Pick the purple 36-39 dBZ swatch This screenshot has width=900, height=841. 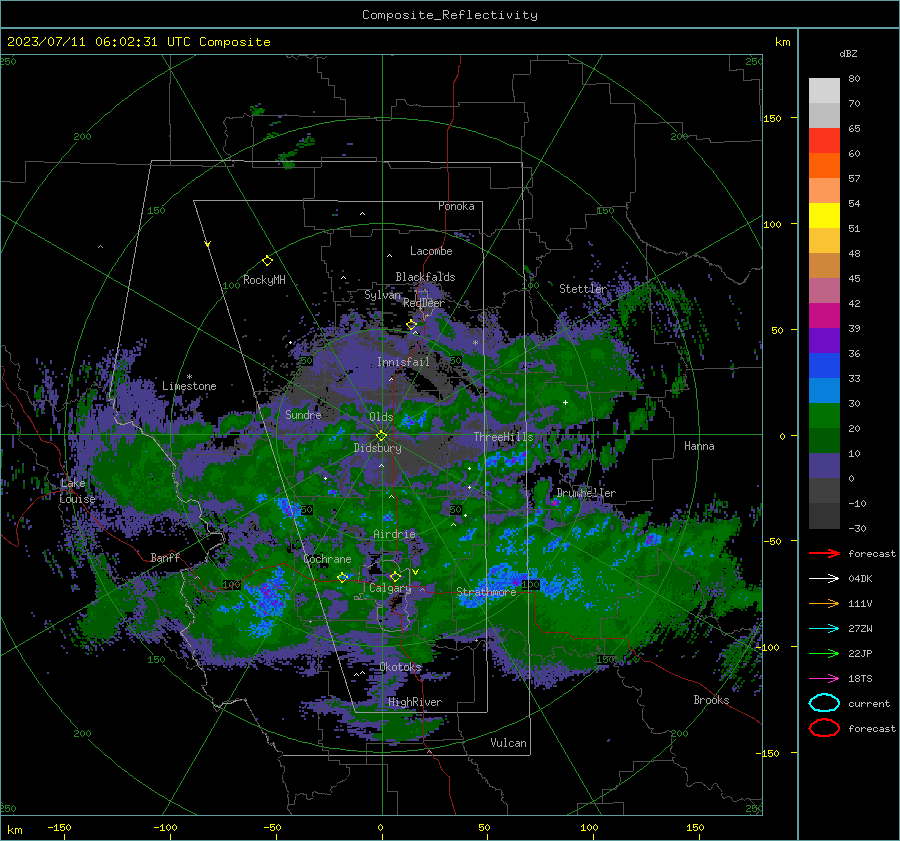click(824, 340)
